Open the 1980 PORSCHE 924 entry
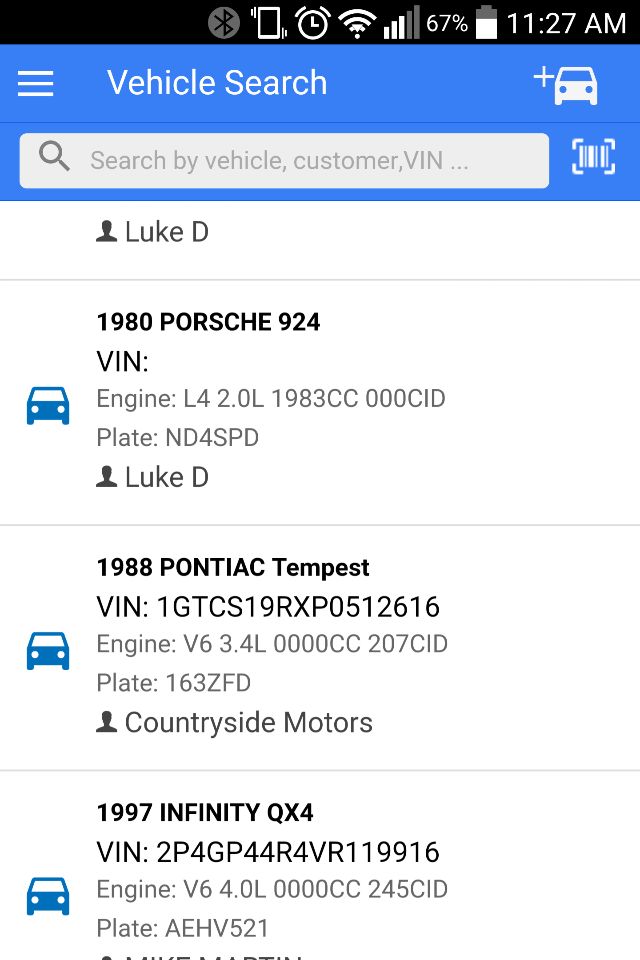Image resolution: width=640 pixels, height=960 pixels. pos(208,322)
